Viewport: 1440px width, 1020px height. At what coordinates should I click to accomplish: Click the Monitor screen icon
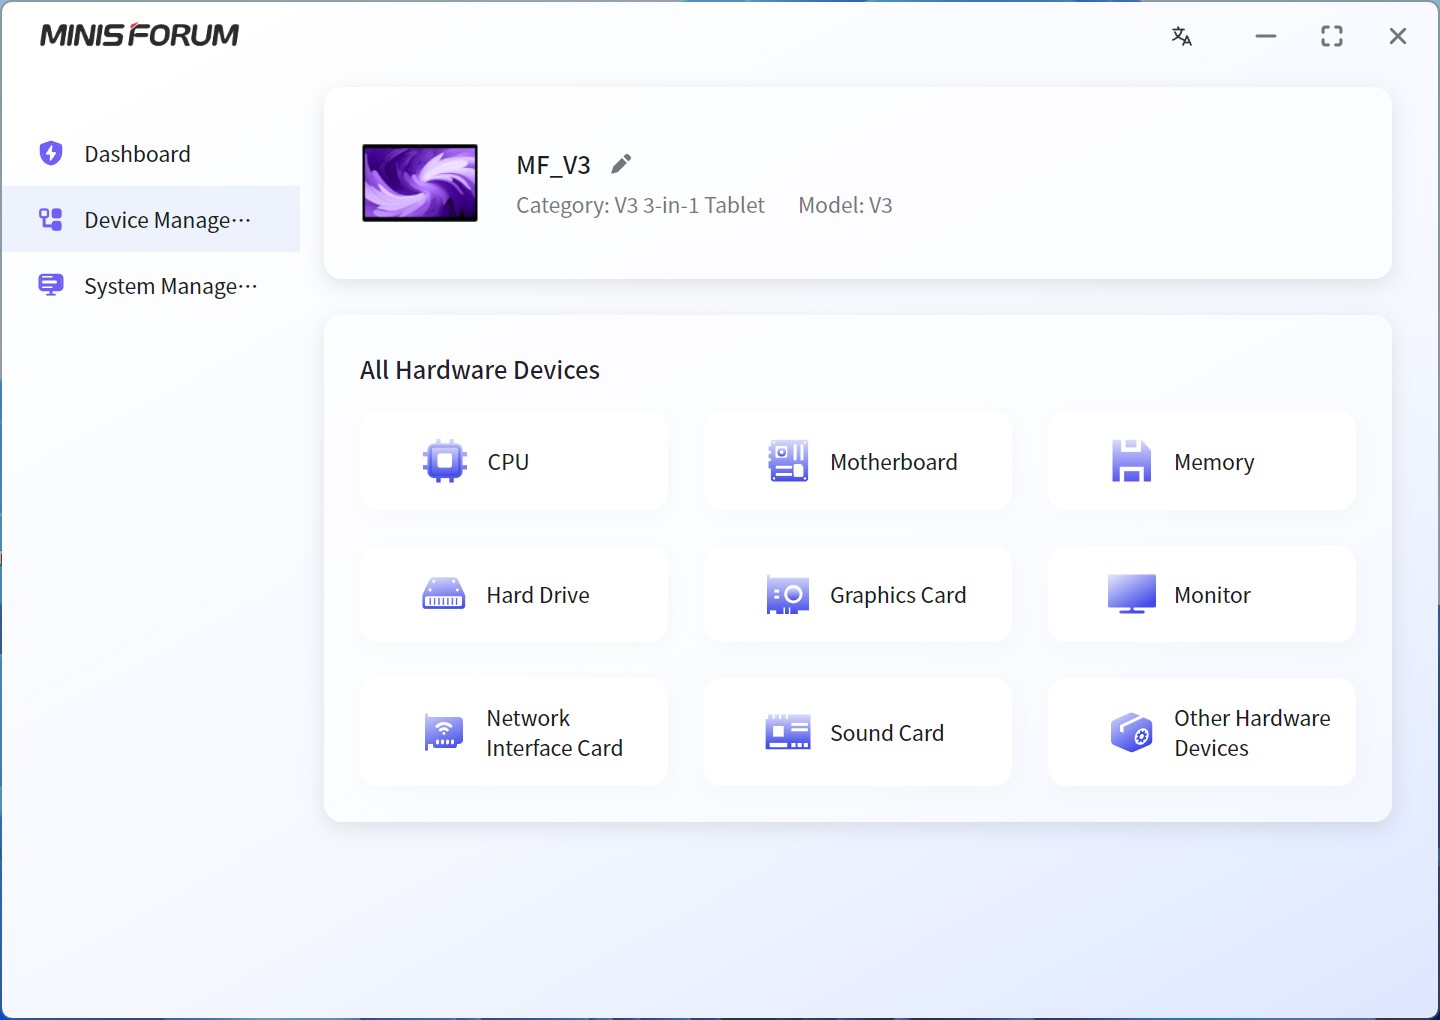pos(1131,594)
